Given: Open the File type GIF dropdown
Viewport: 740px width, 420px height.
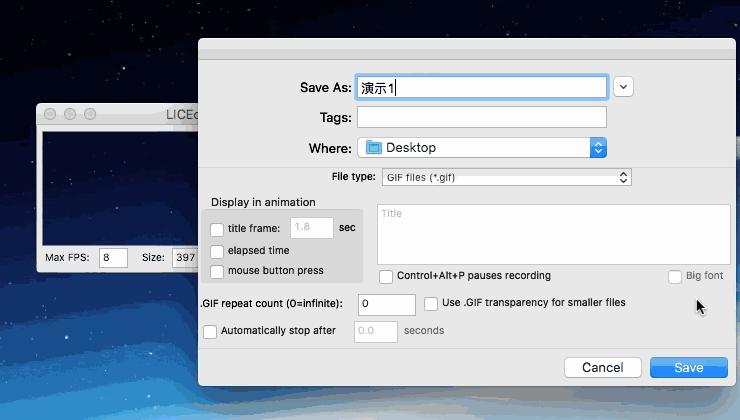Looking at the screenshot, I should pos(506,178).
